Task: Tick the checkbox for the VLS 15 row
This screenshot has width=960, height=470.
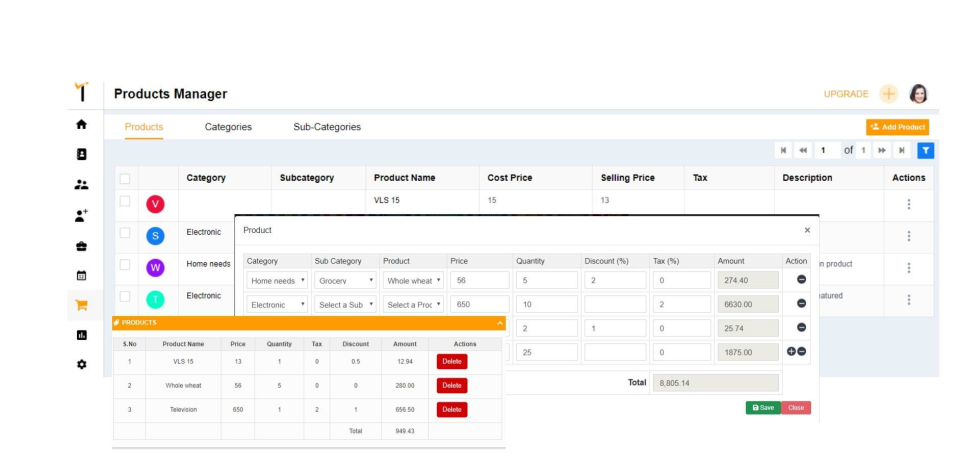Action: pyautogui.click(x=125, y=201)
